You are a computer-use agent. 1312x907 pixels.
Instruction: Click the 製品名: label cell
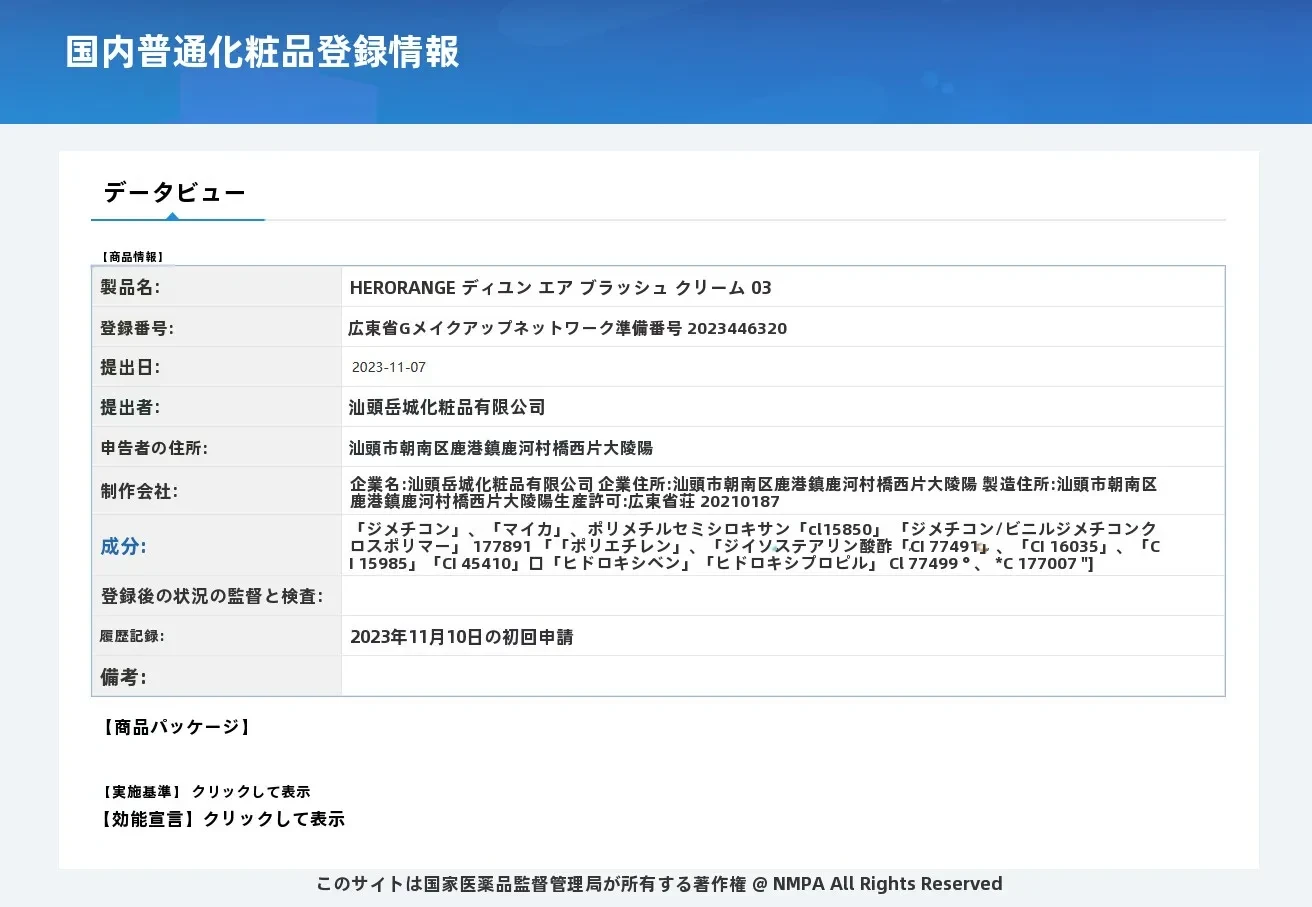[x=217, y=287]
